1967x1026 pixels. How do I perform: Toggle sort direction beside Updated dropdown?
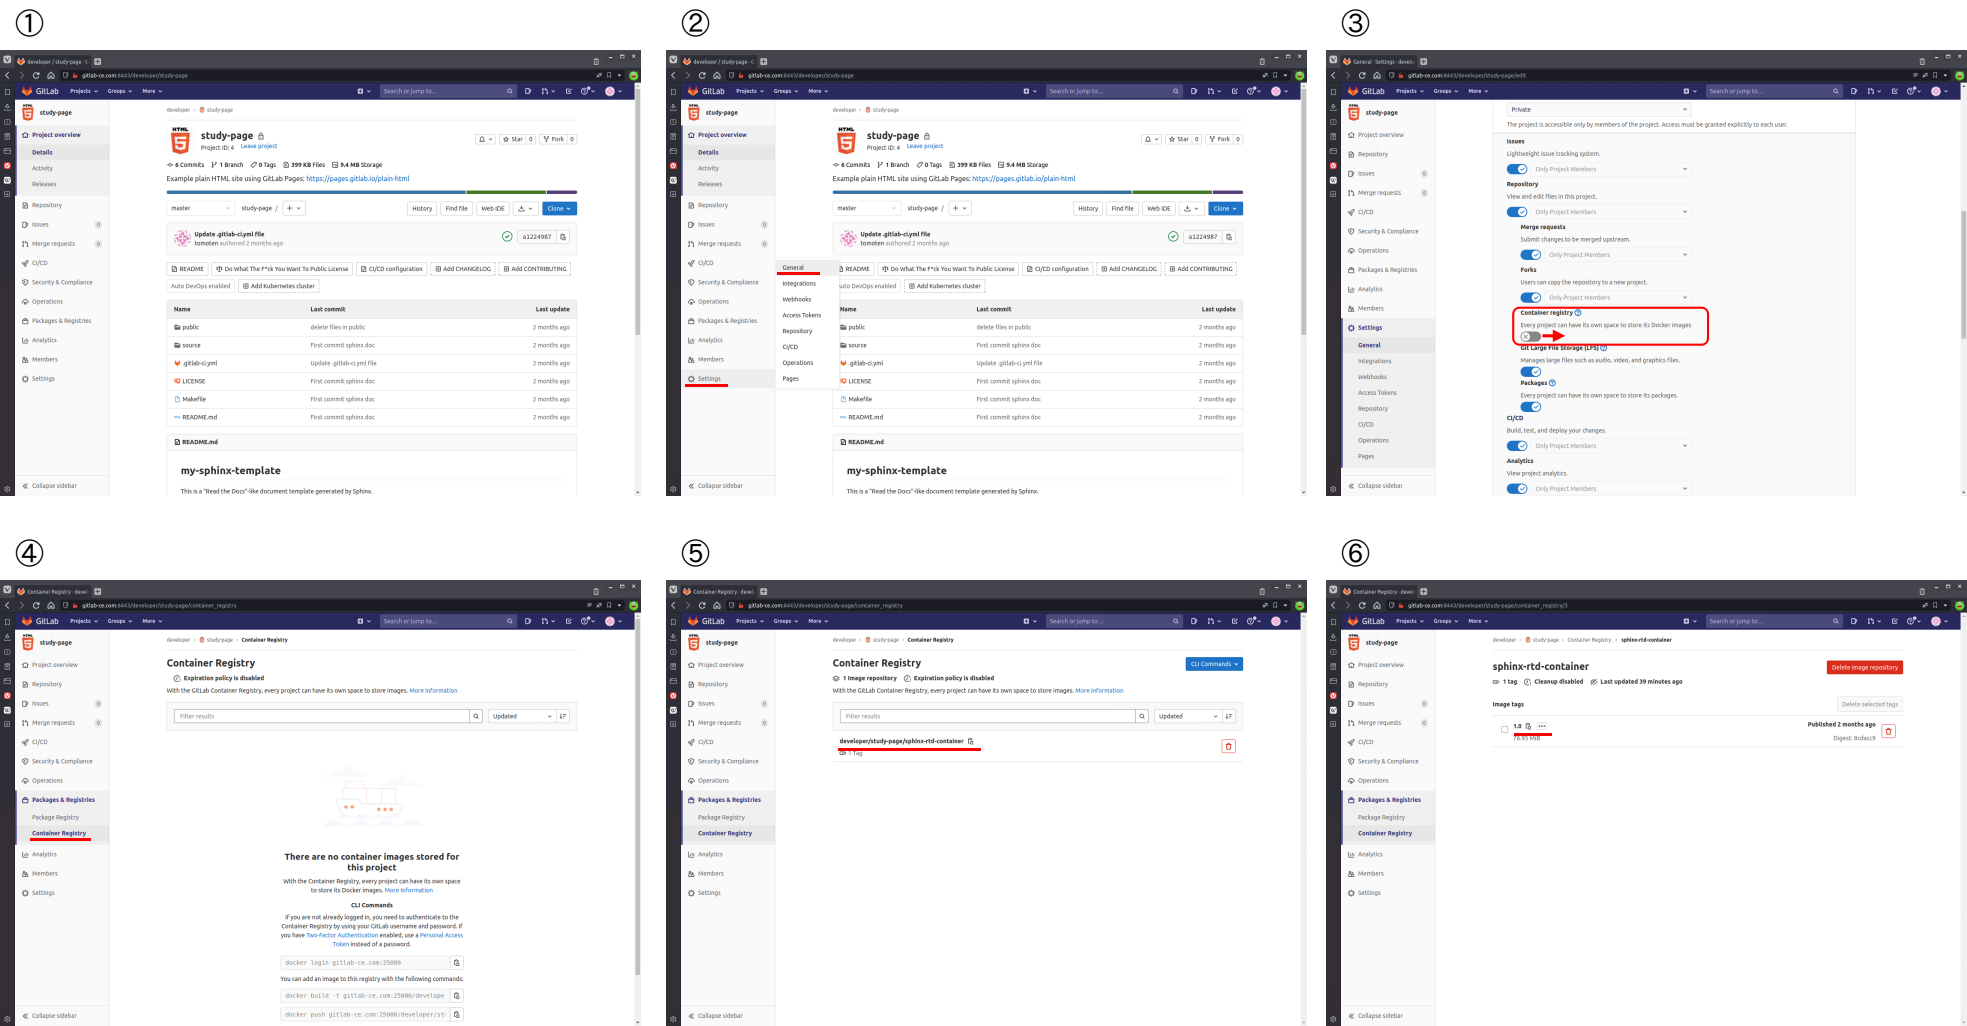point(563,716)
